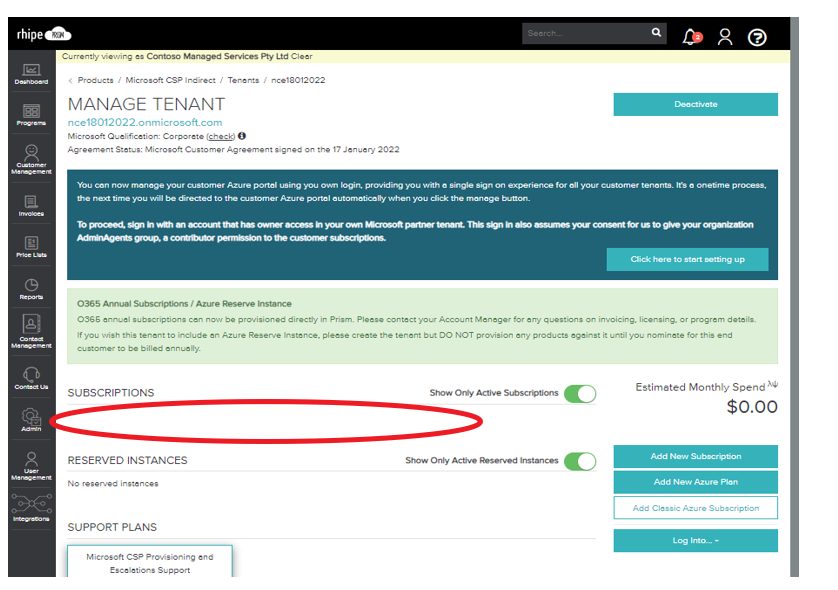Click here to start setting up

point(687,259)
